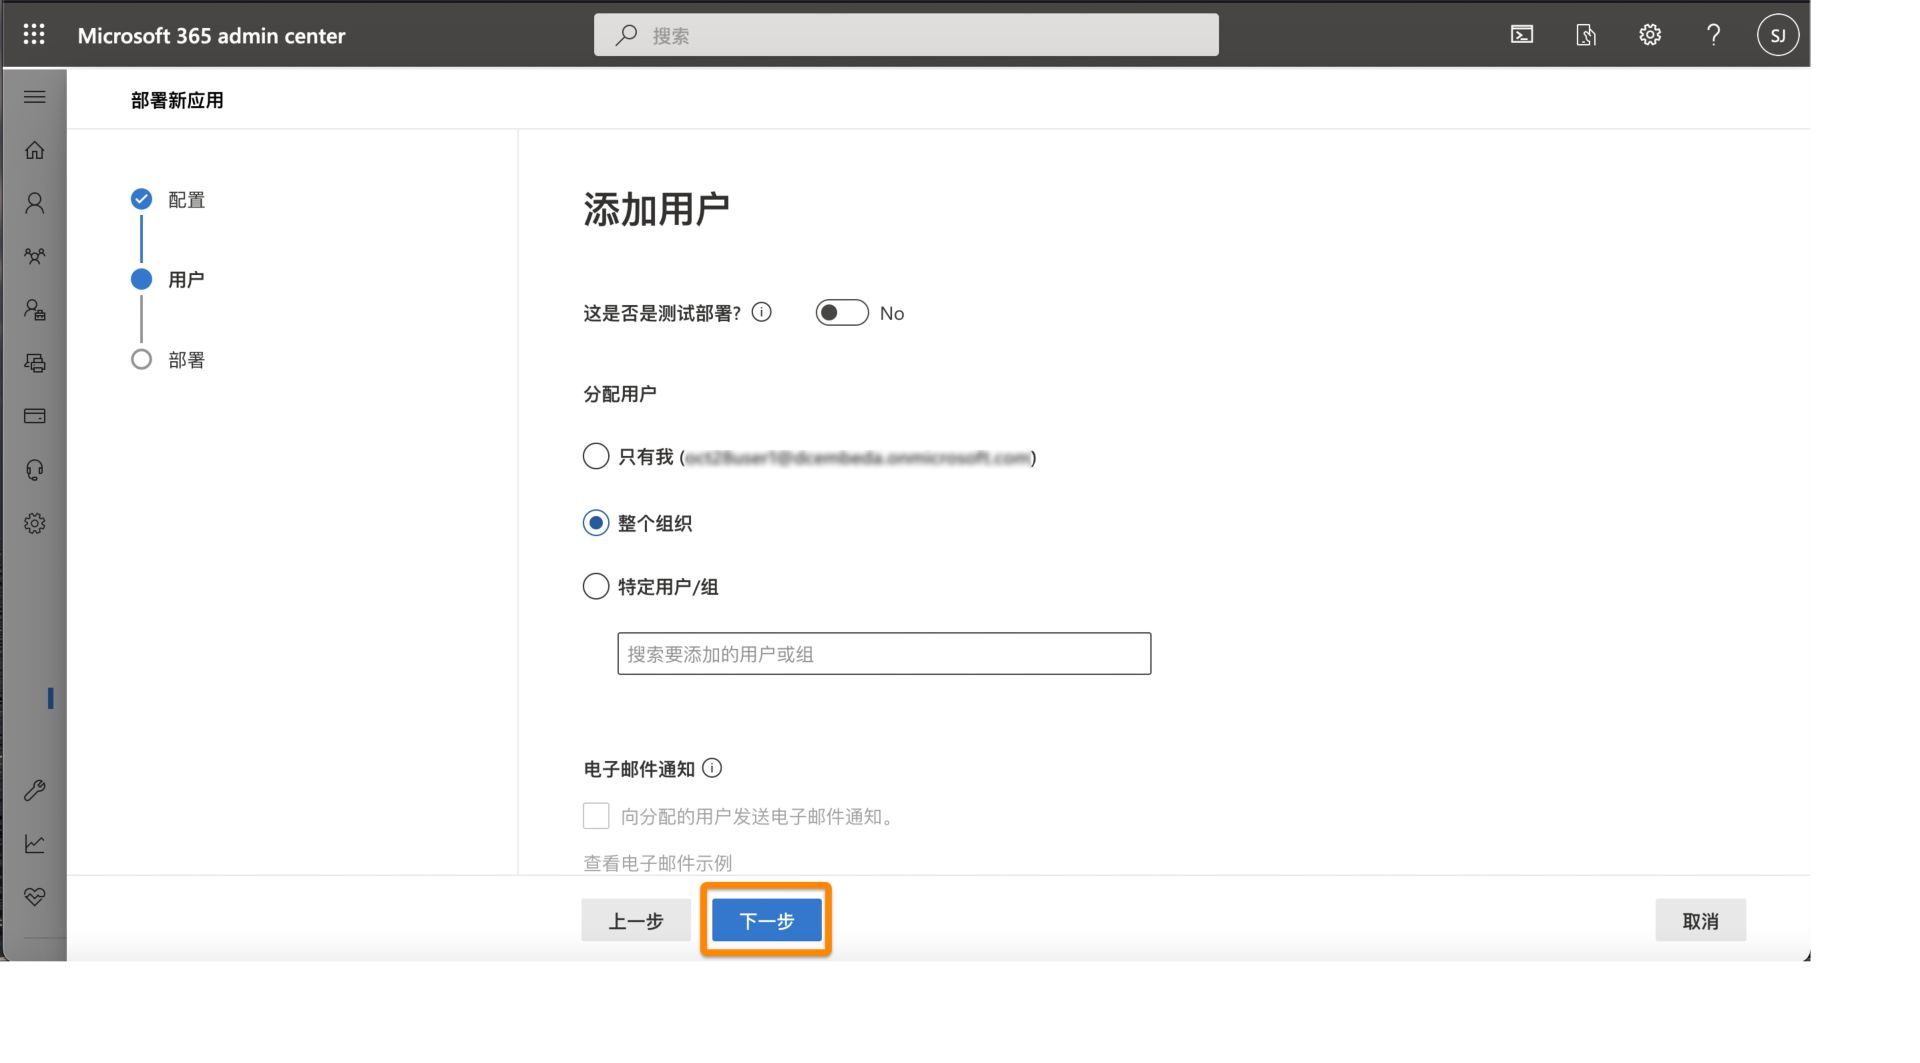Select the 只有我 radio option
Viewport: 1920px width, 1063px height.
click(596, 457)
